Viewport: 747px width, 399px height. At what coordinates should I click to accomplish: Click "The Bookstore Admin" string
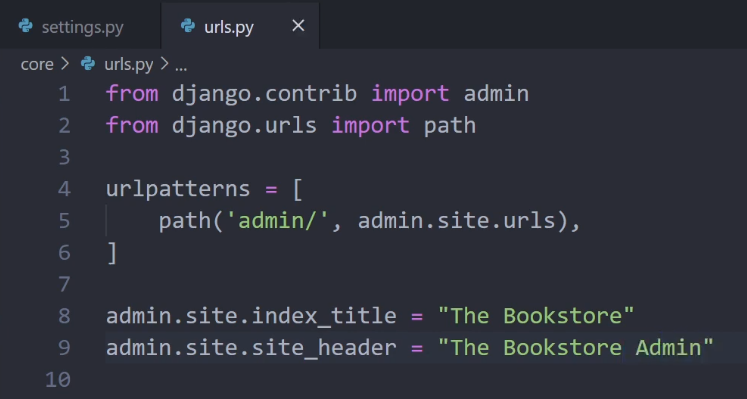pyautogui.click(x=575, y=348)
